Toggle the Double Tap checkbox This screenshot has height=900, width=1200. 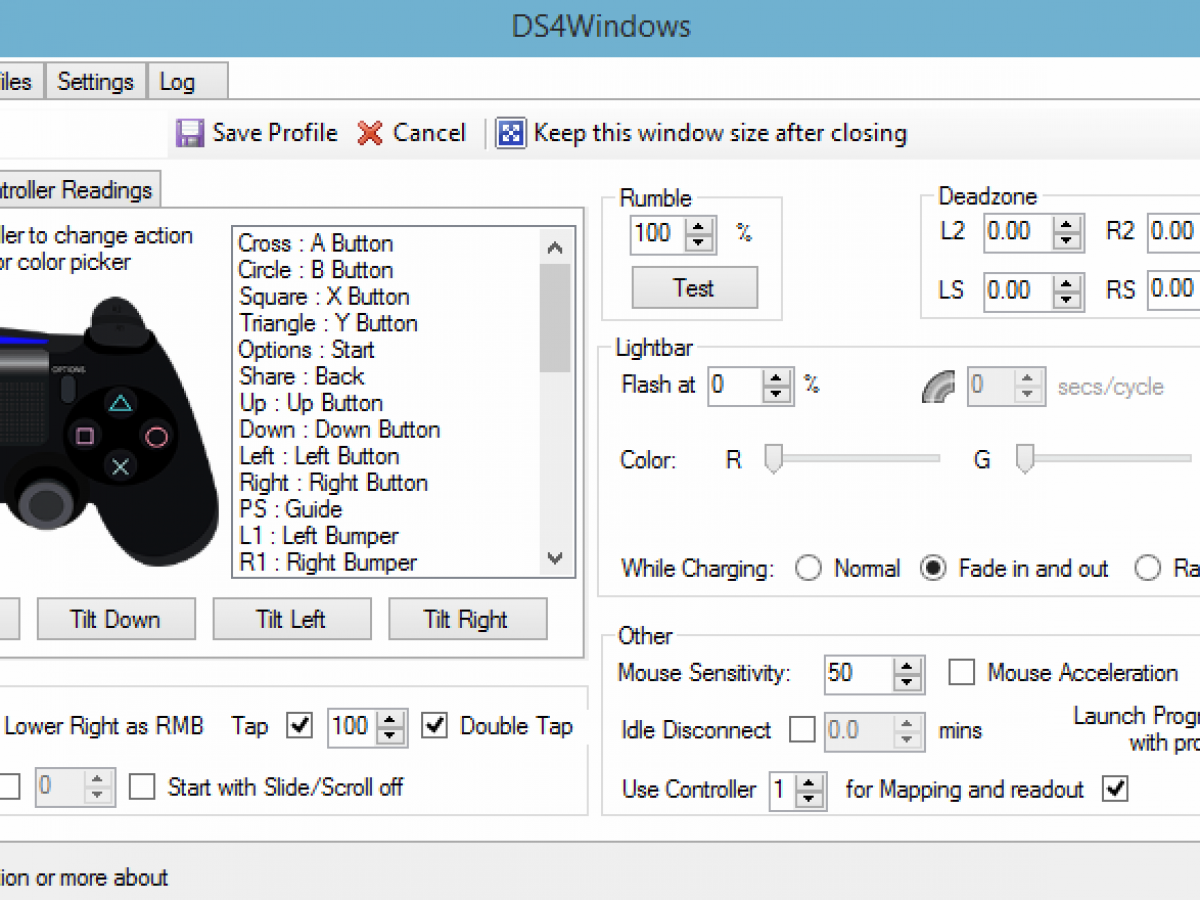434,726
